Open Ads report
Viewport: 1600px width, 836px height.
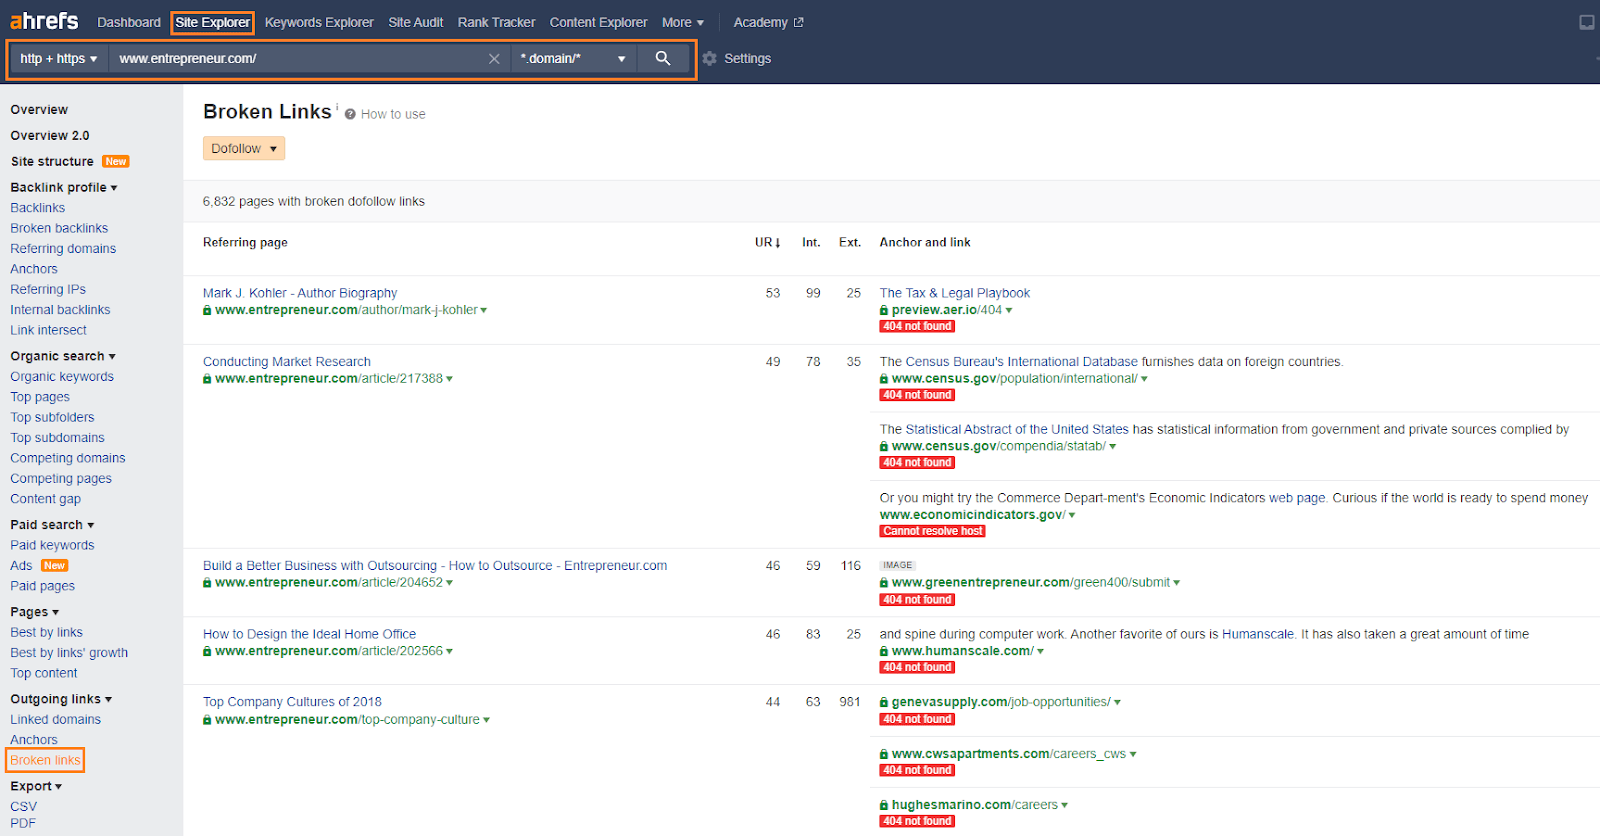click(x=21, y=566)
